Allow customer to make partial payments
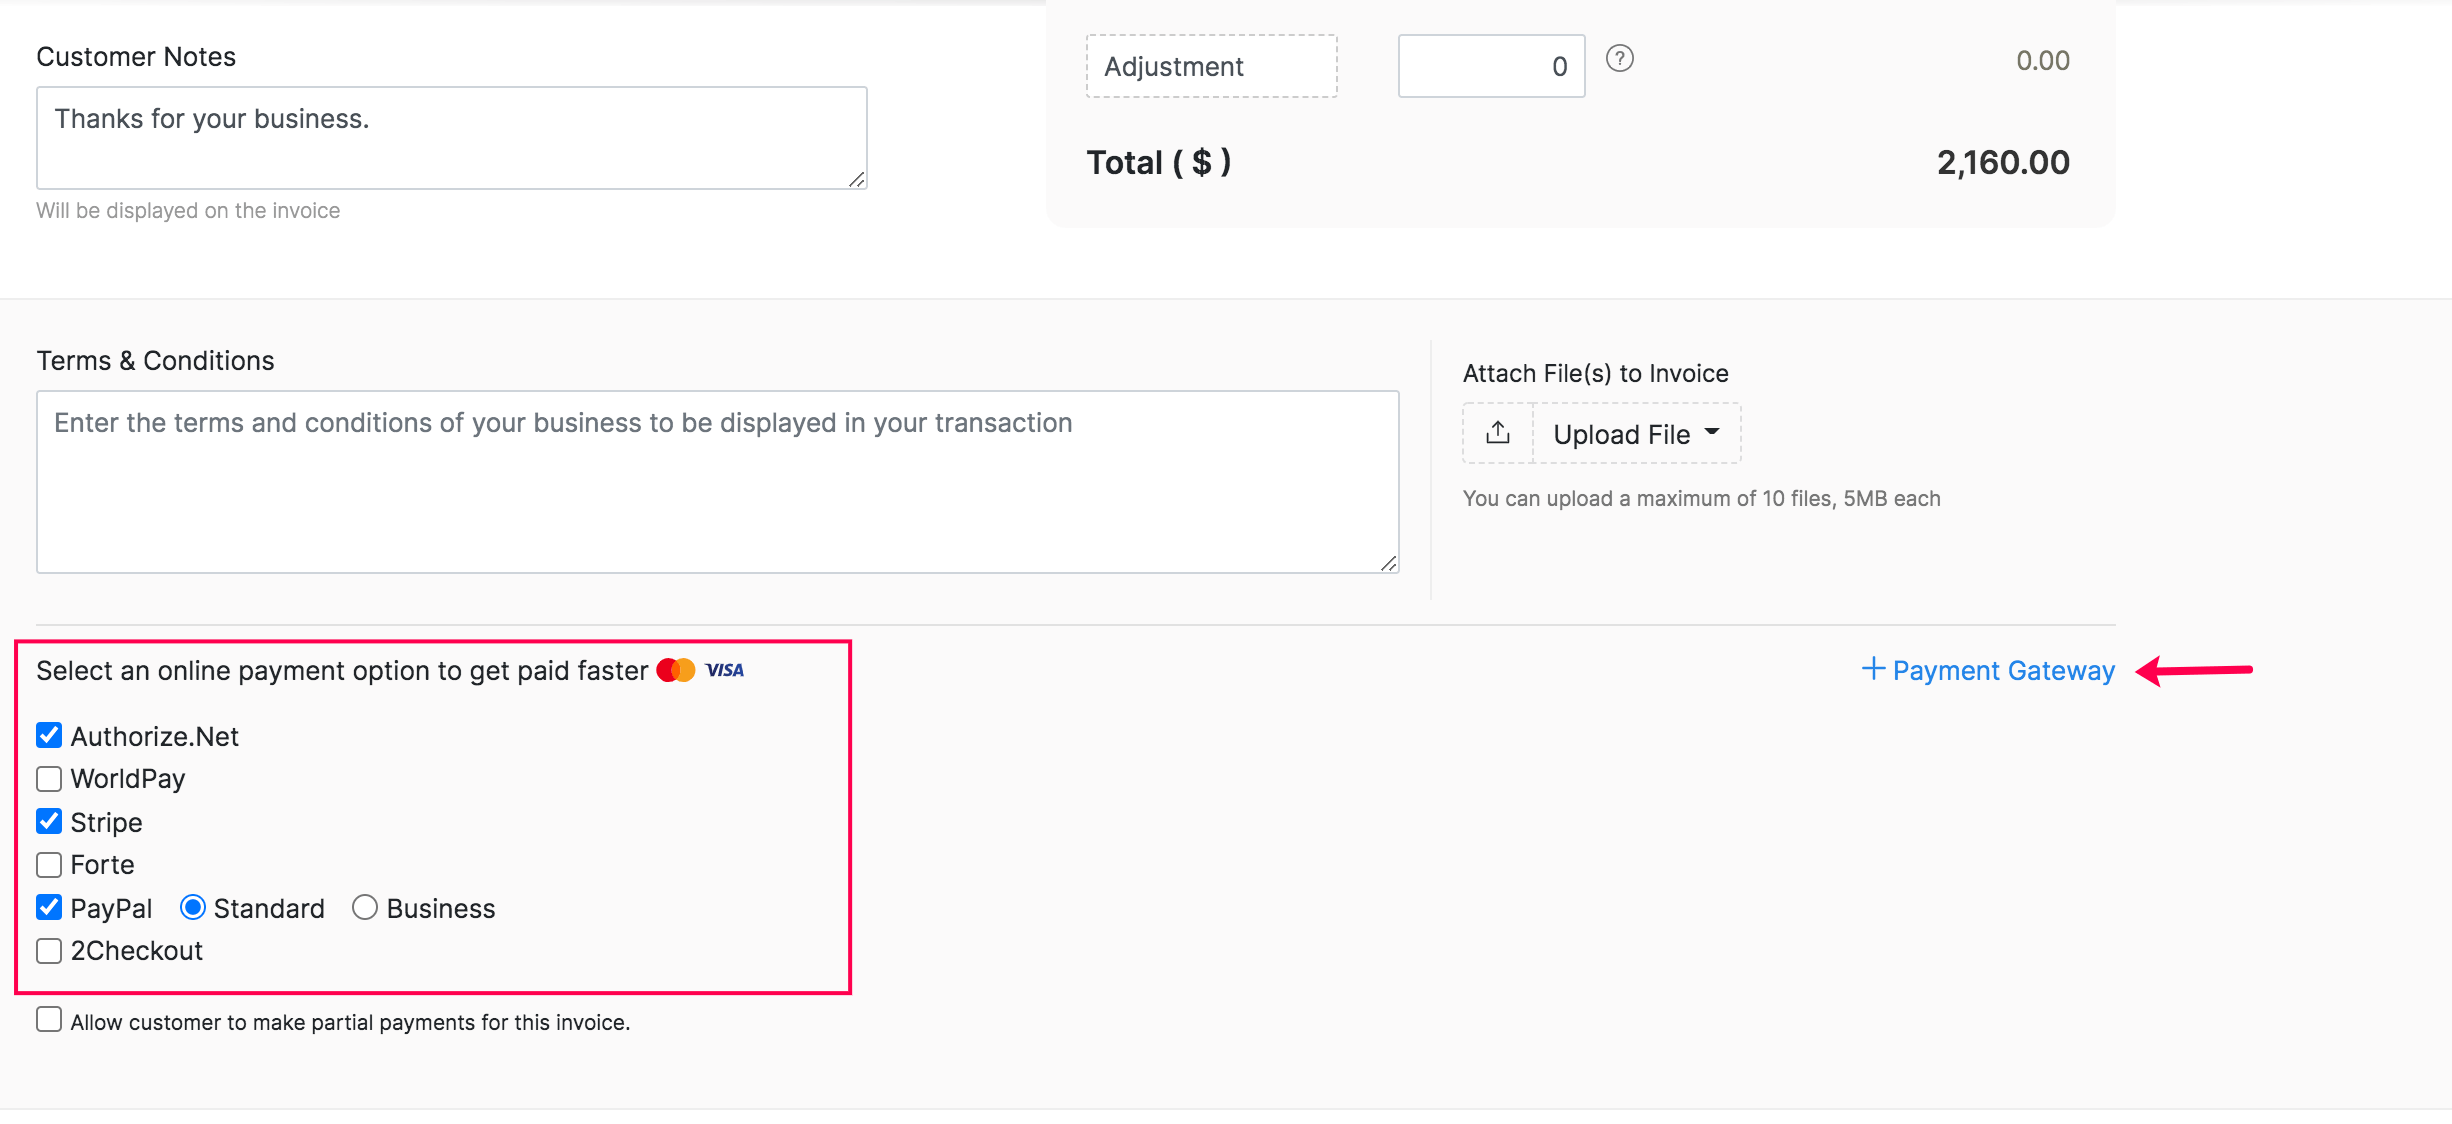 click(x=48, y=1019)
